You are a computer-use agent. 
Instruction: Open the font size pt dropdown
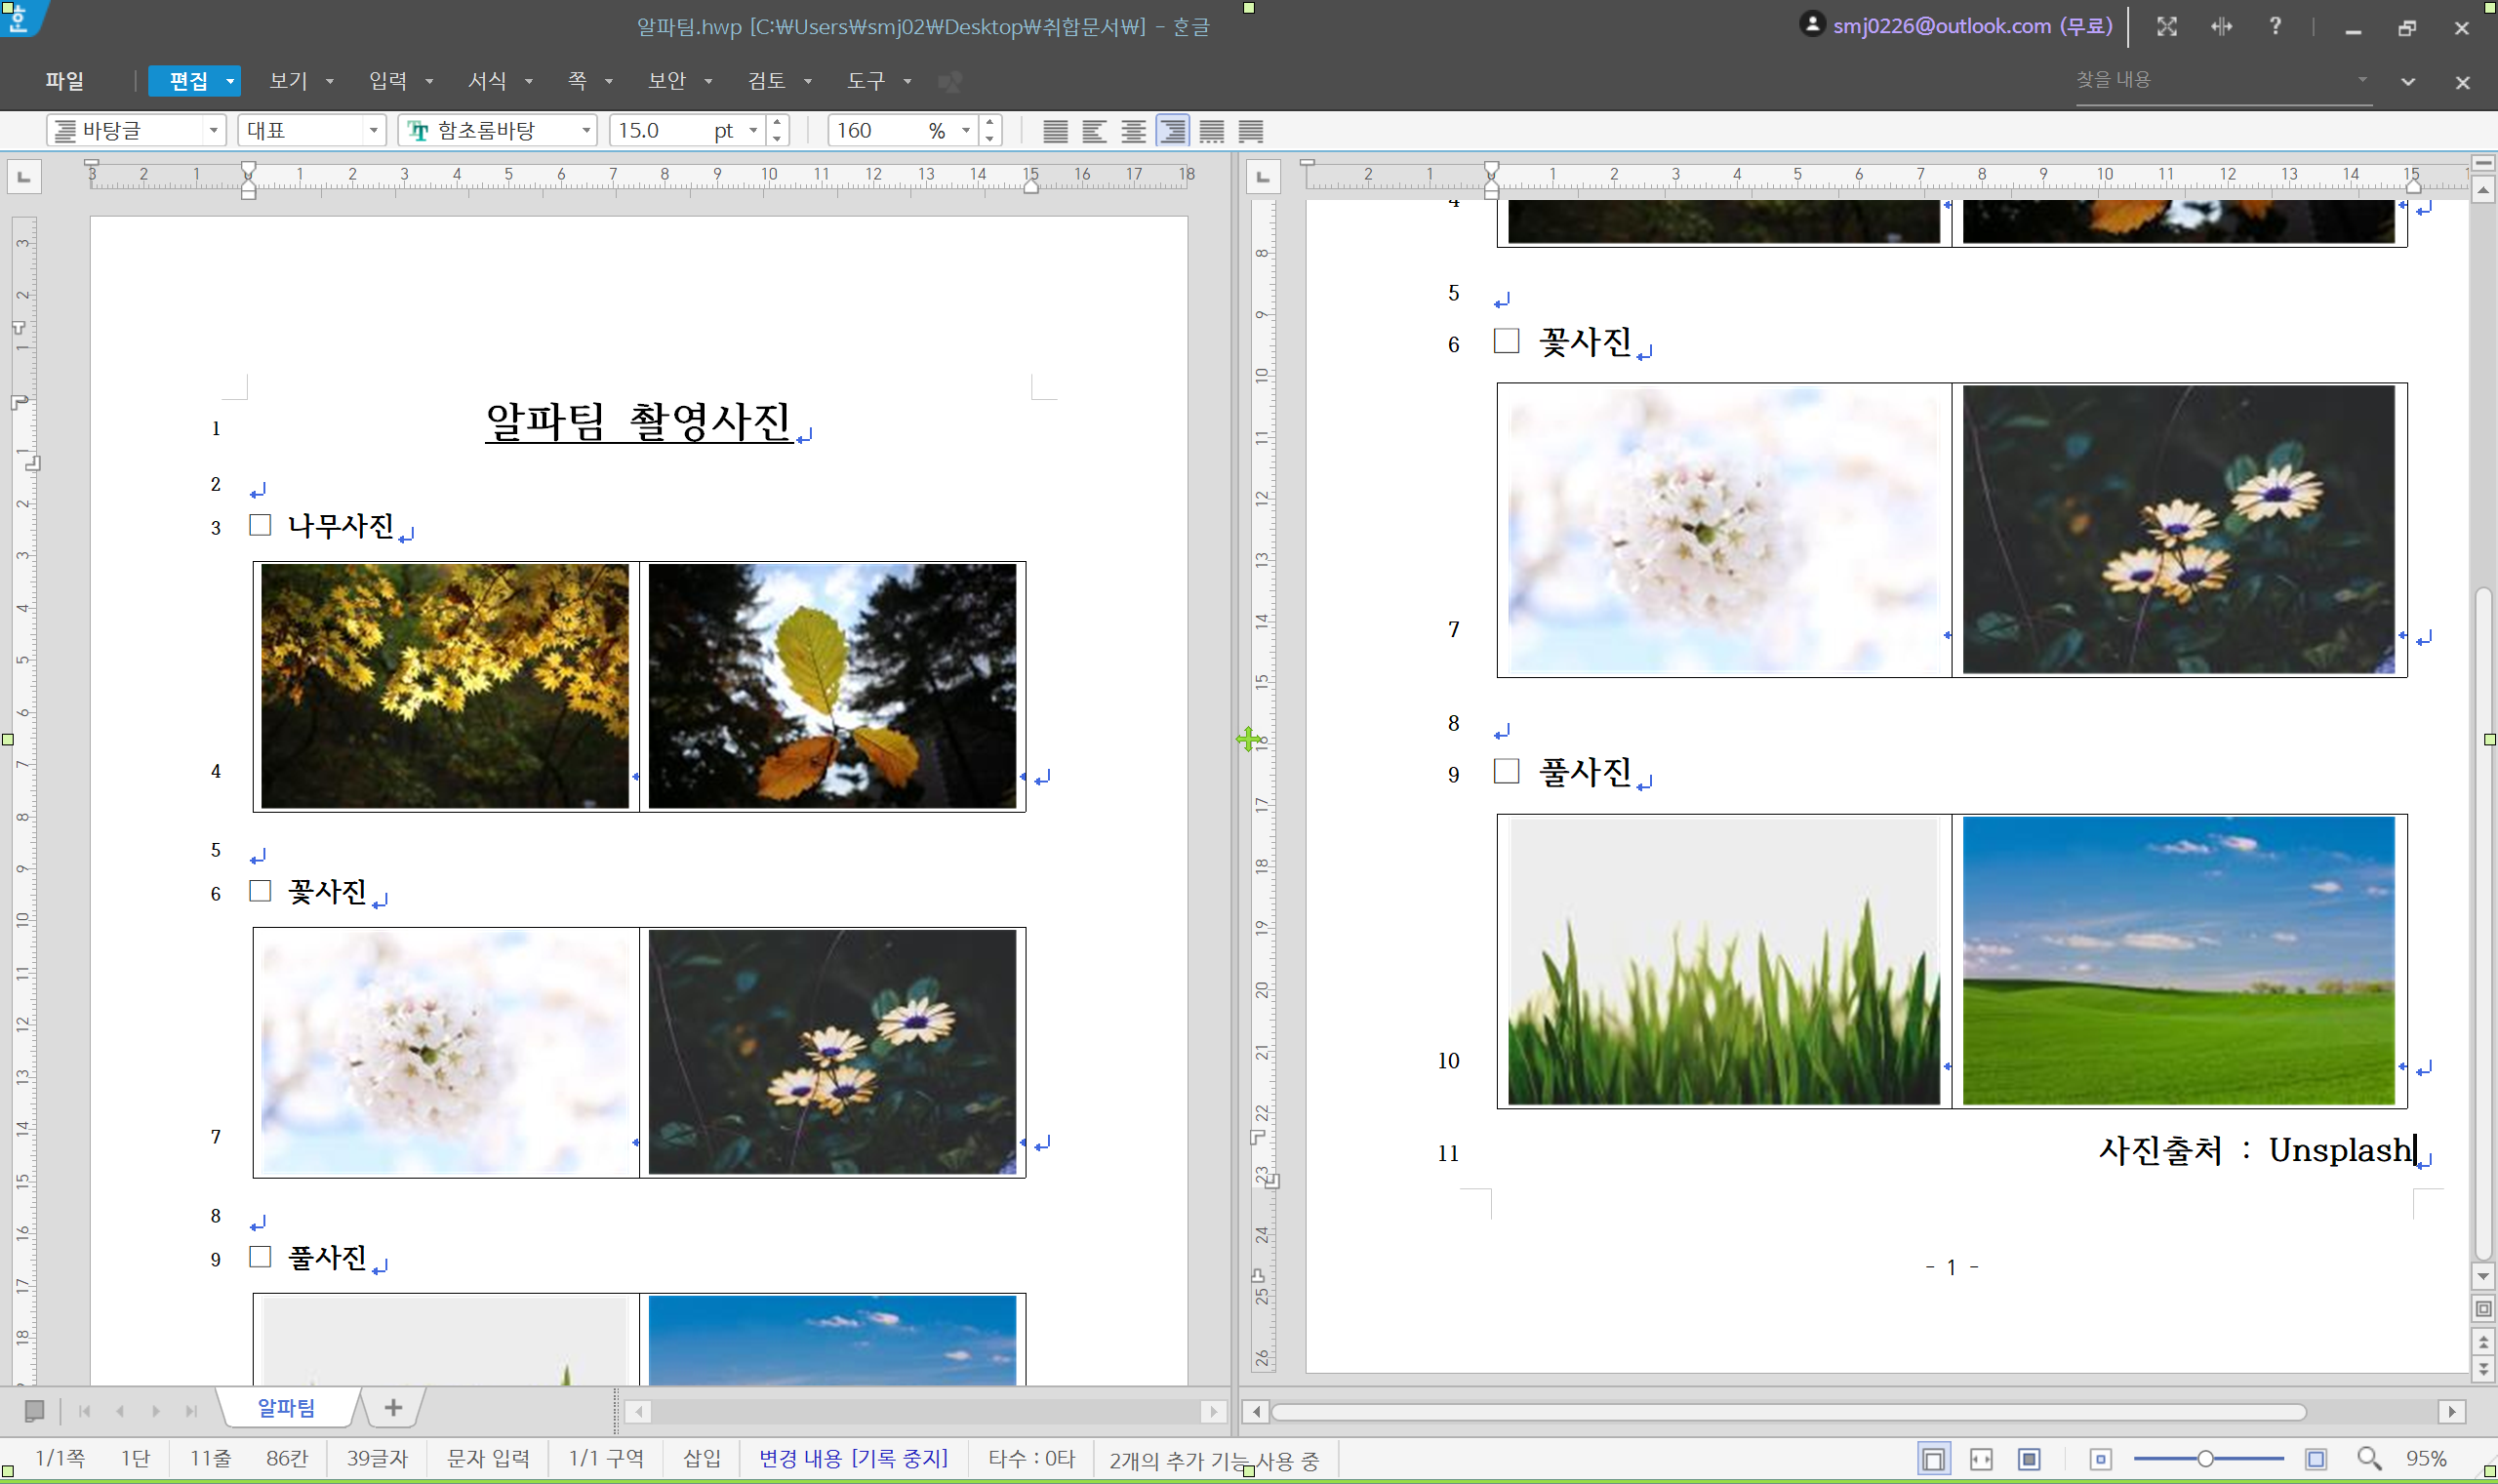[x=753, y=131]
